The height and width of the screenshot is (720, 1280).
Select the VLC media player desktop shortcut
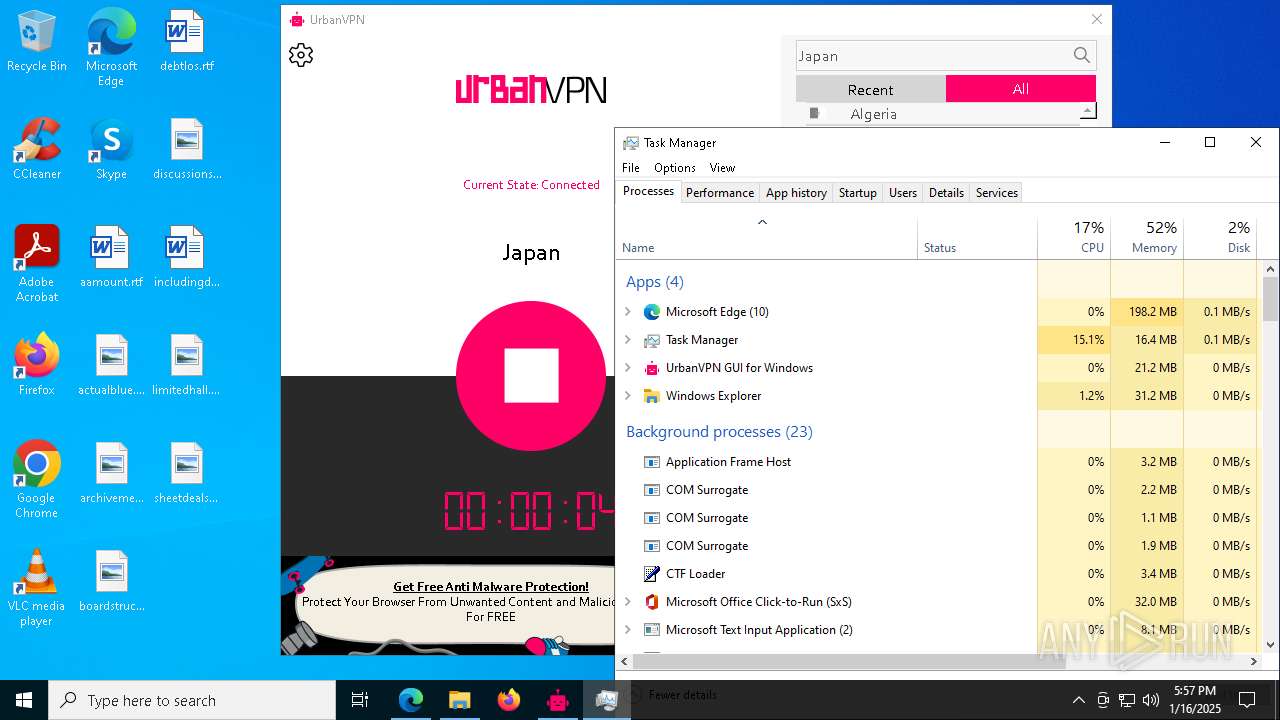(37, 588)
